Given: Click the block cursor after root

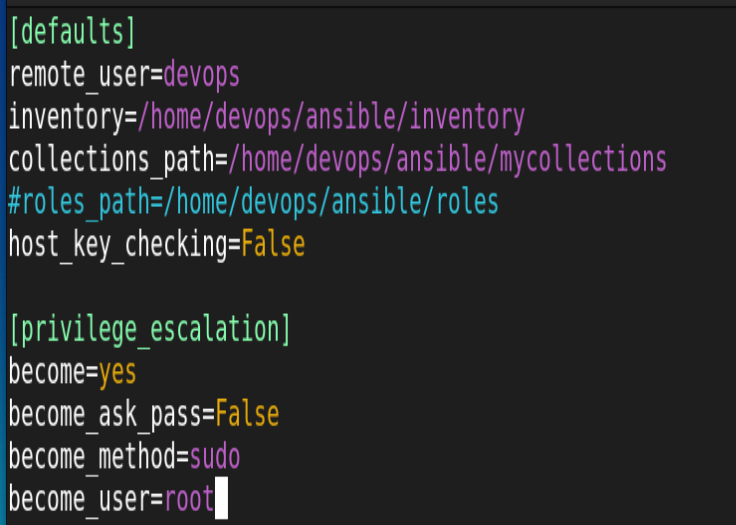Looking at the screenshot, I should click(x=222, y=498).
